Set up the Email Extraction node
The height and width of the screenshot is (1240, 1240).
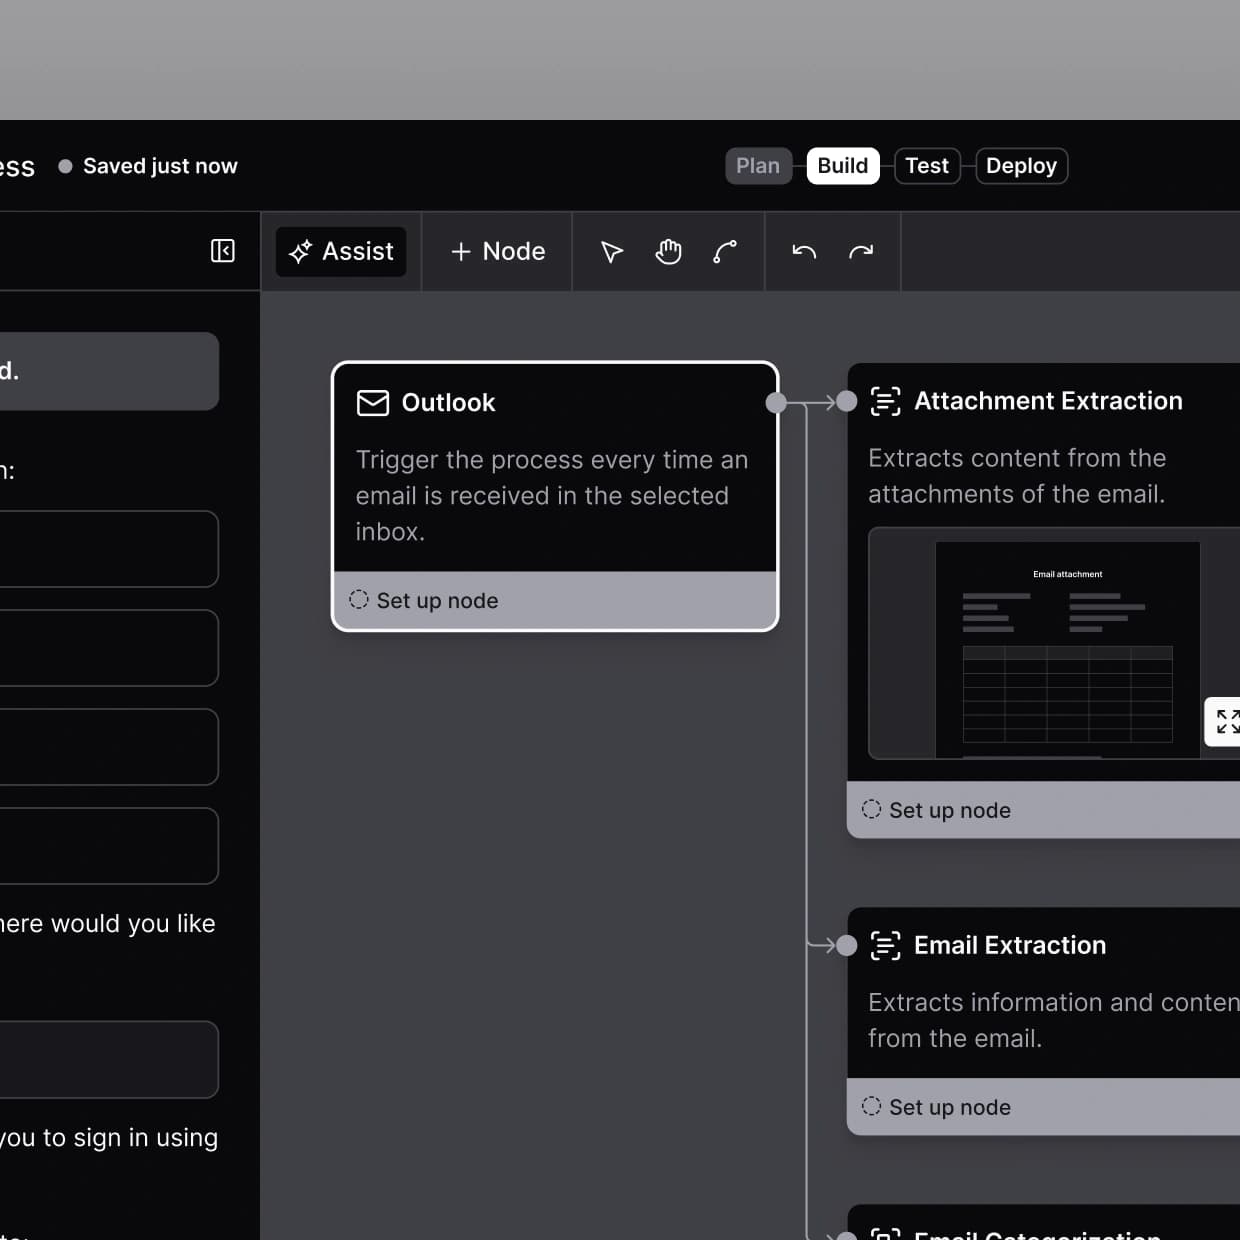1043,1107
